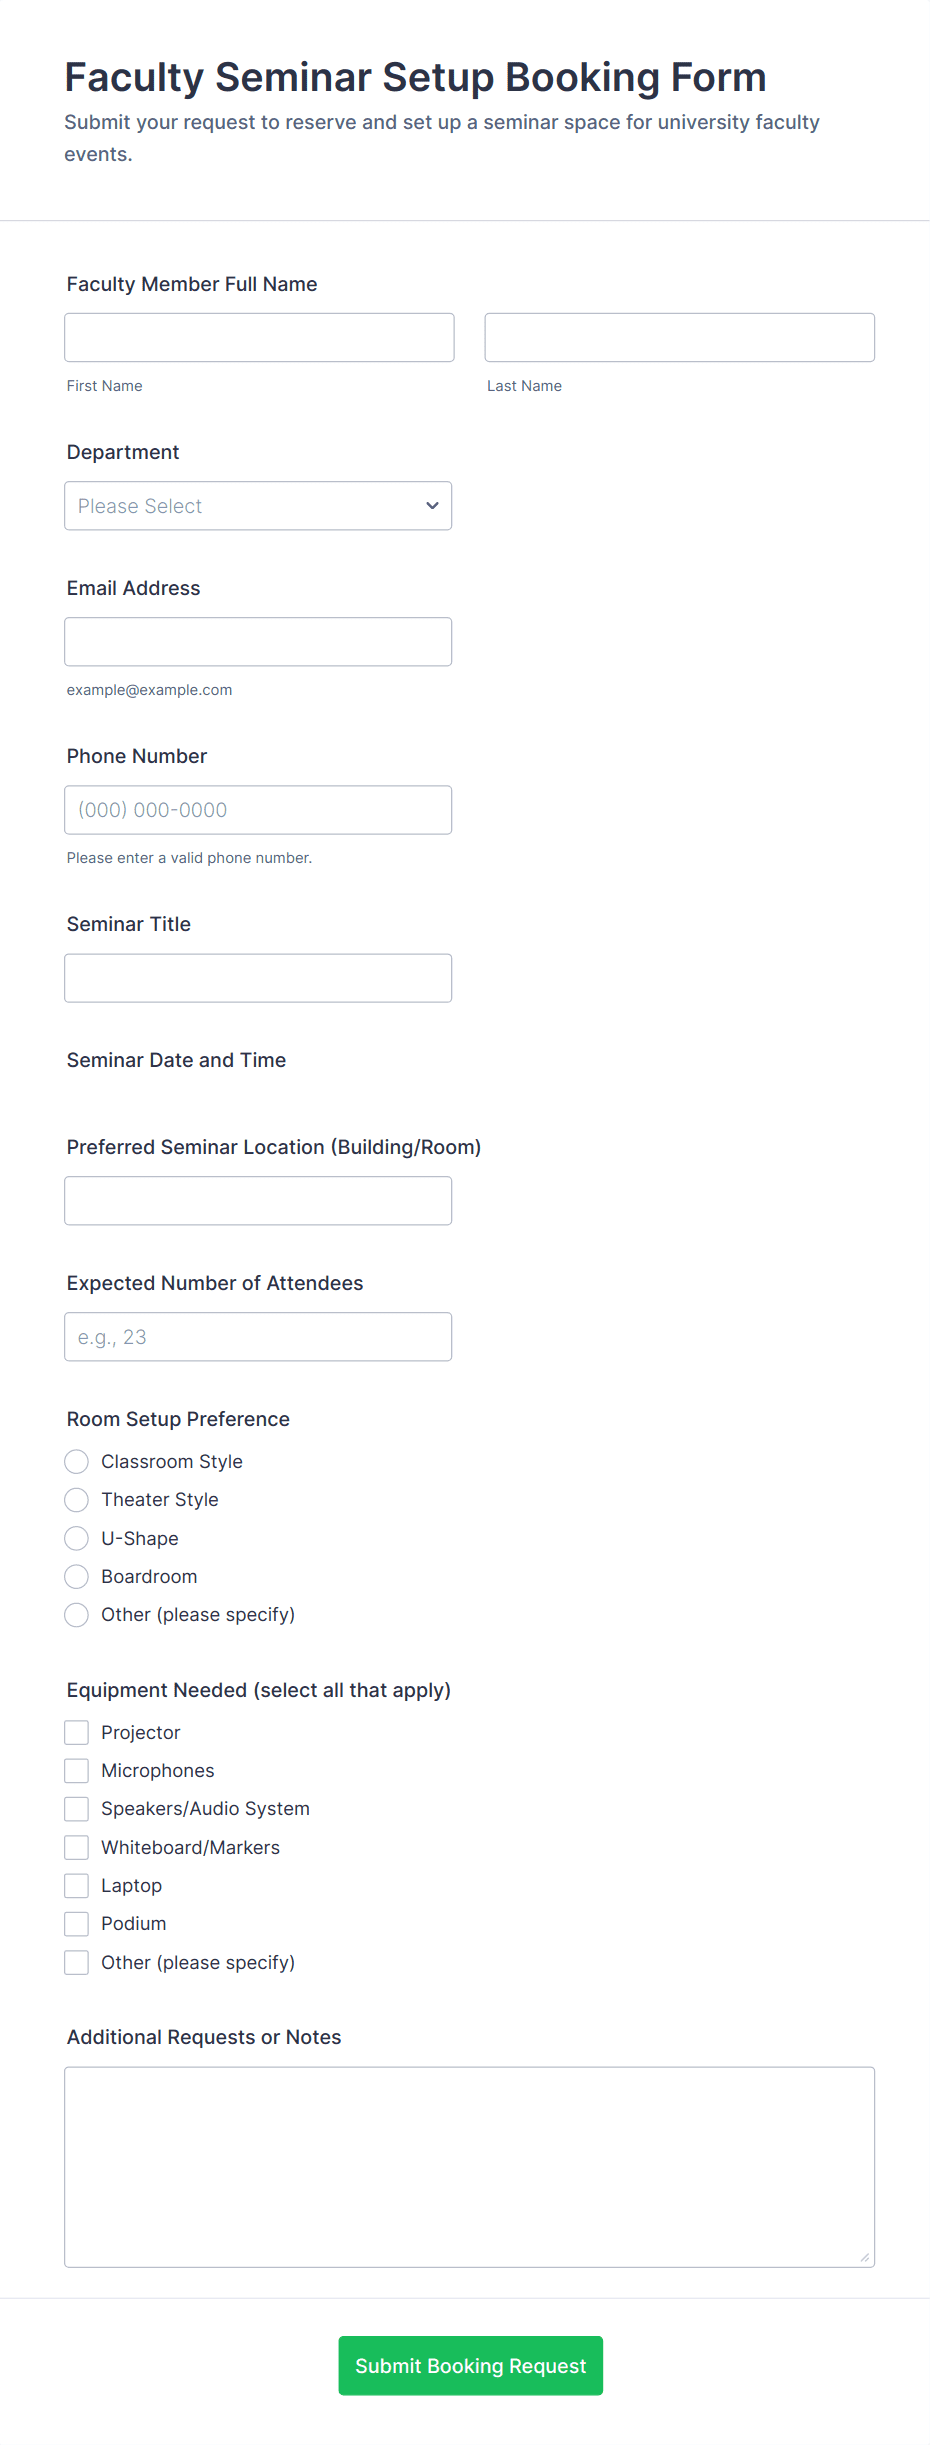Pick Boardroom room setup
The image size is (930, 2445).
77,1577
